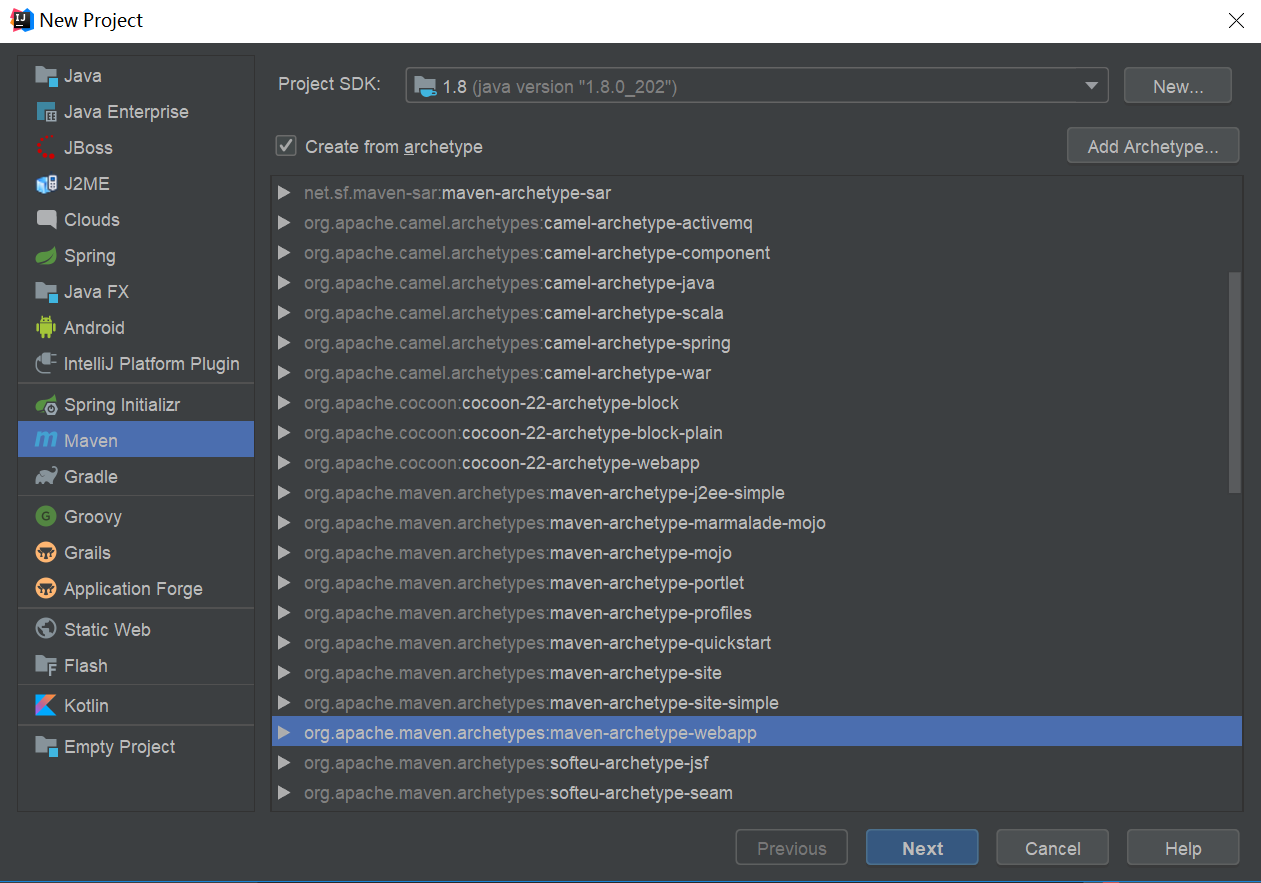This screenshot has height=883, width=1261.
Task: Click the Previous button
Action: 791,848
